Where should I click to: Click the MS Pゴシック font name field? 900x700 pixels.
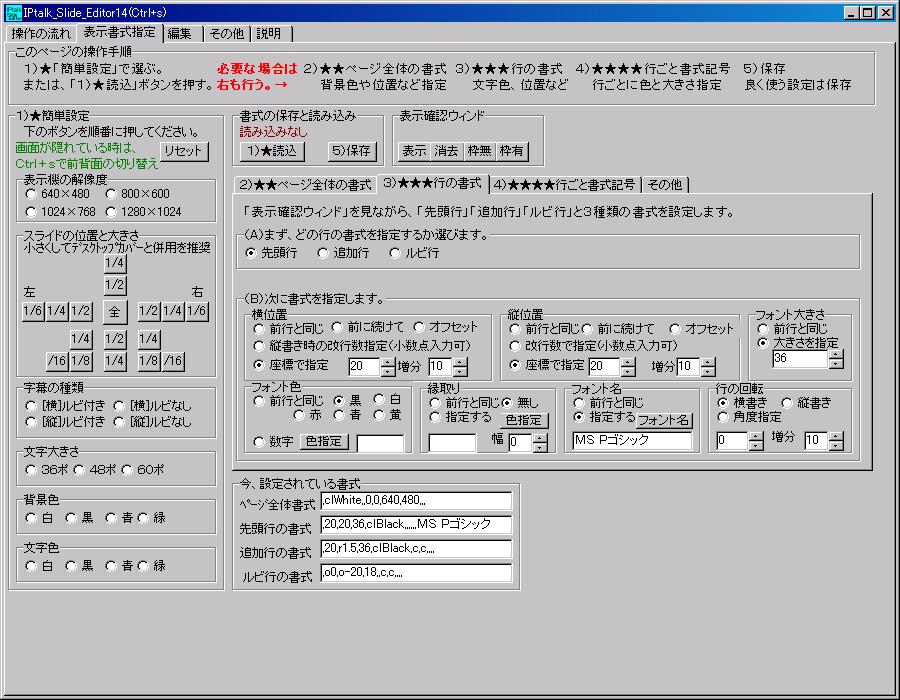(632, 441)
